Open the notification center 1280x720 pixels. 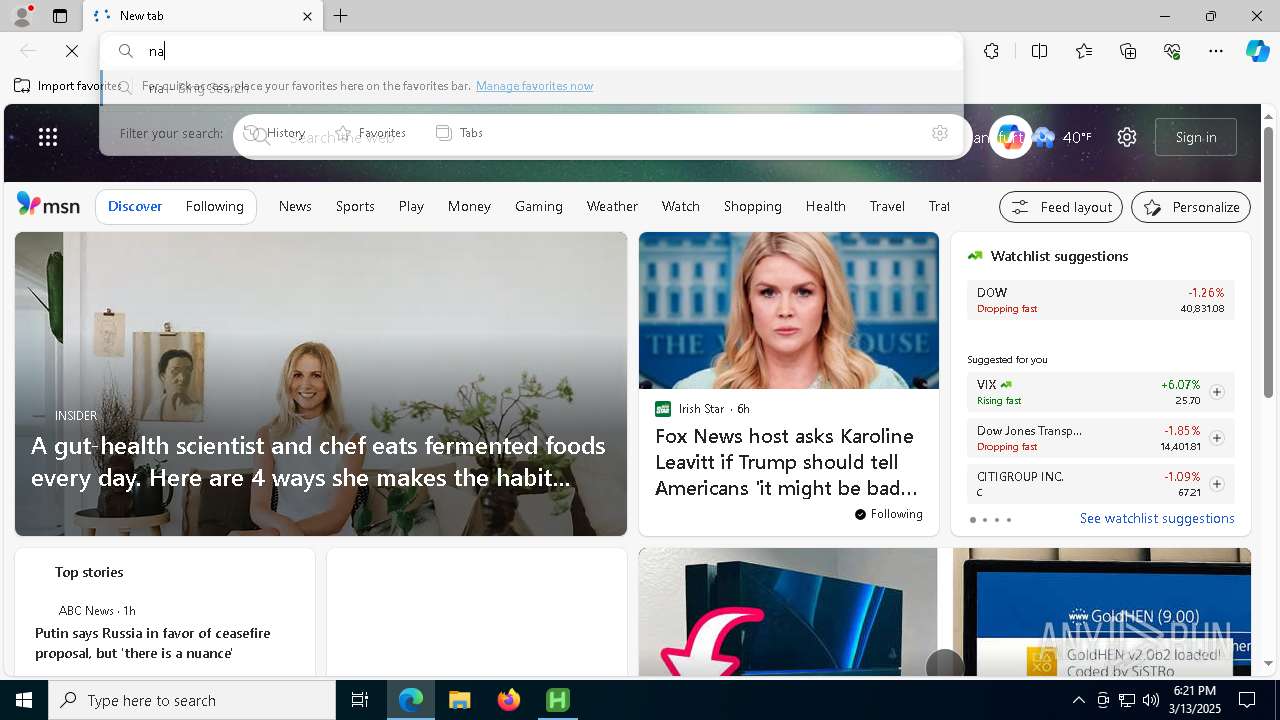tap(1247, 700)
